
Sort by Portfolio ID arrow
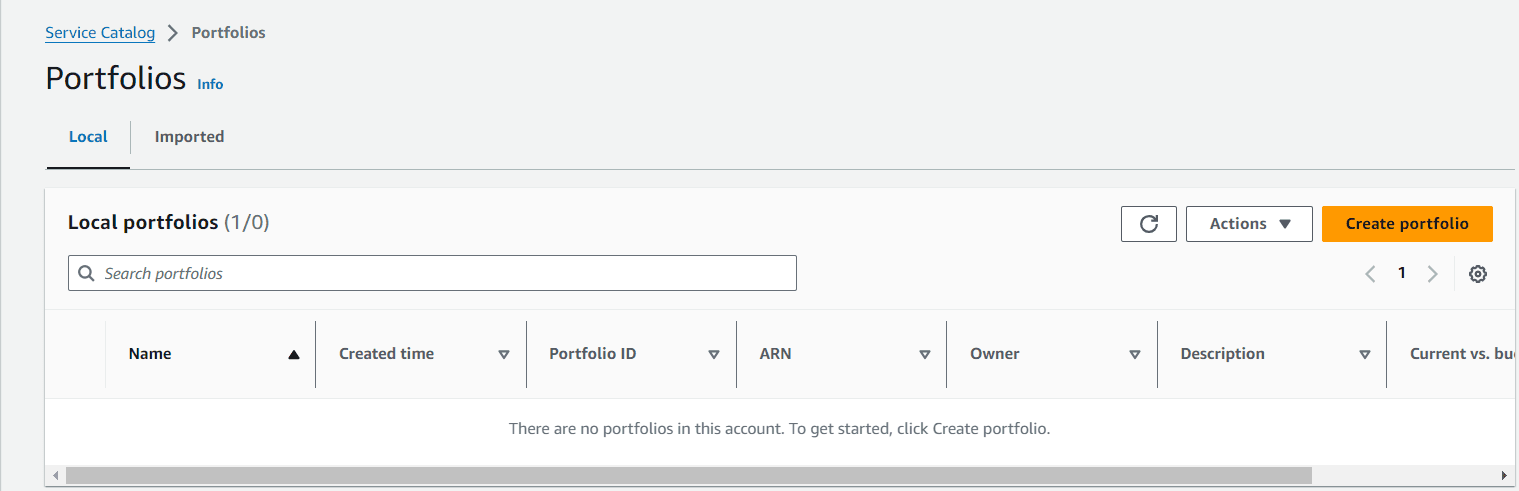(714, 354)
